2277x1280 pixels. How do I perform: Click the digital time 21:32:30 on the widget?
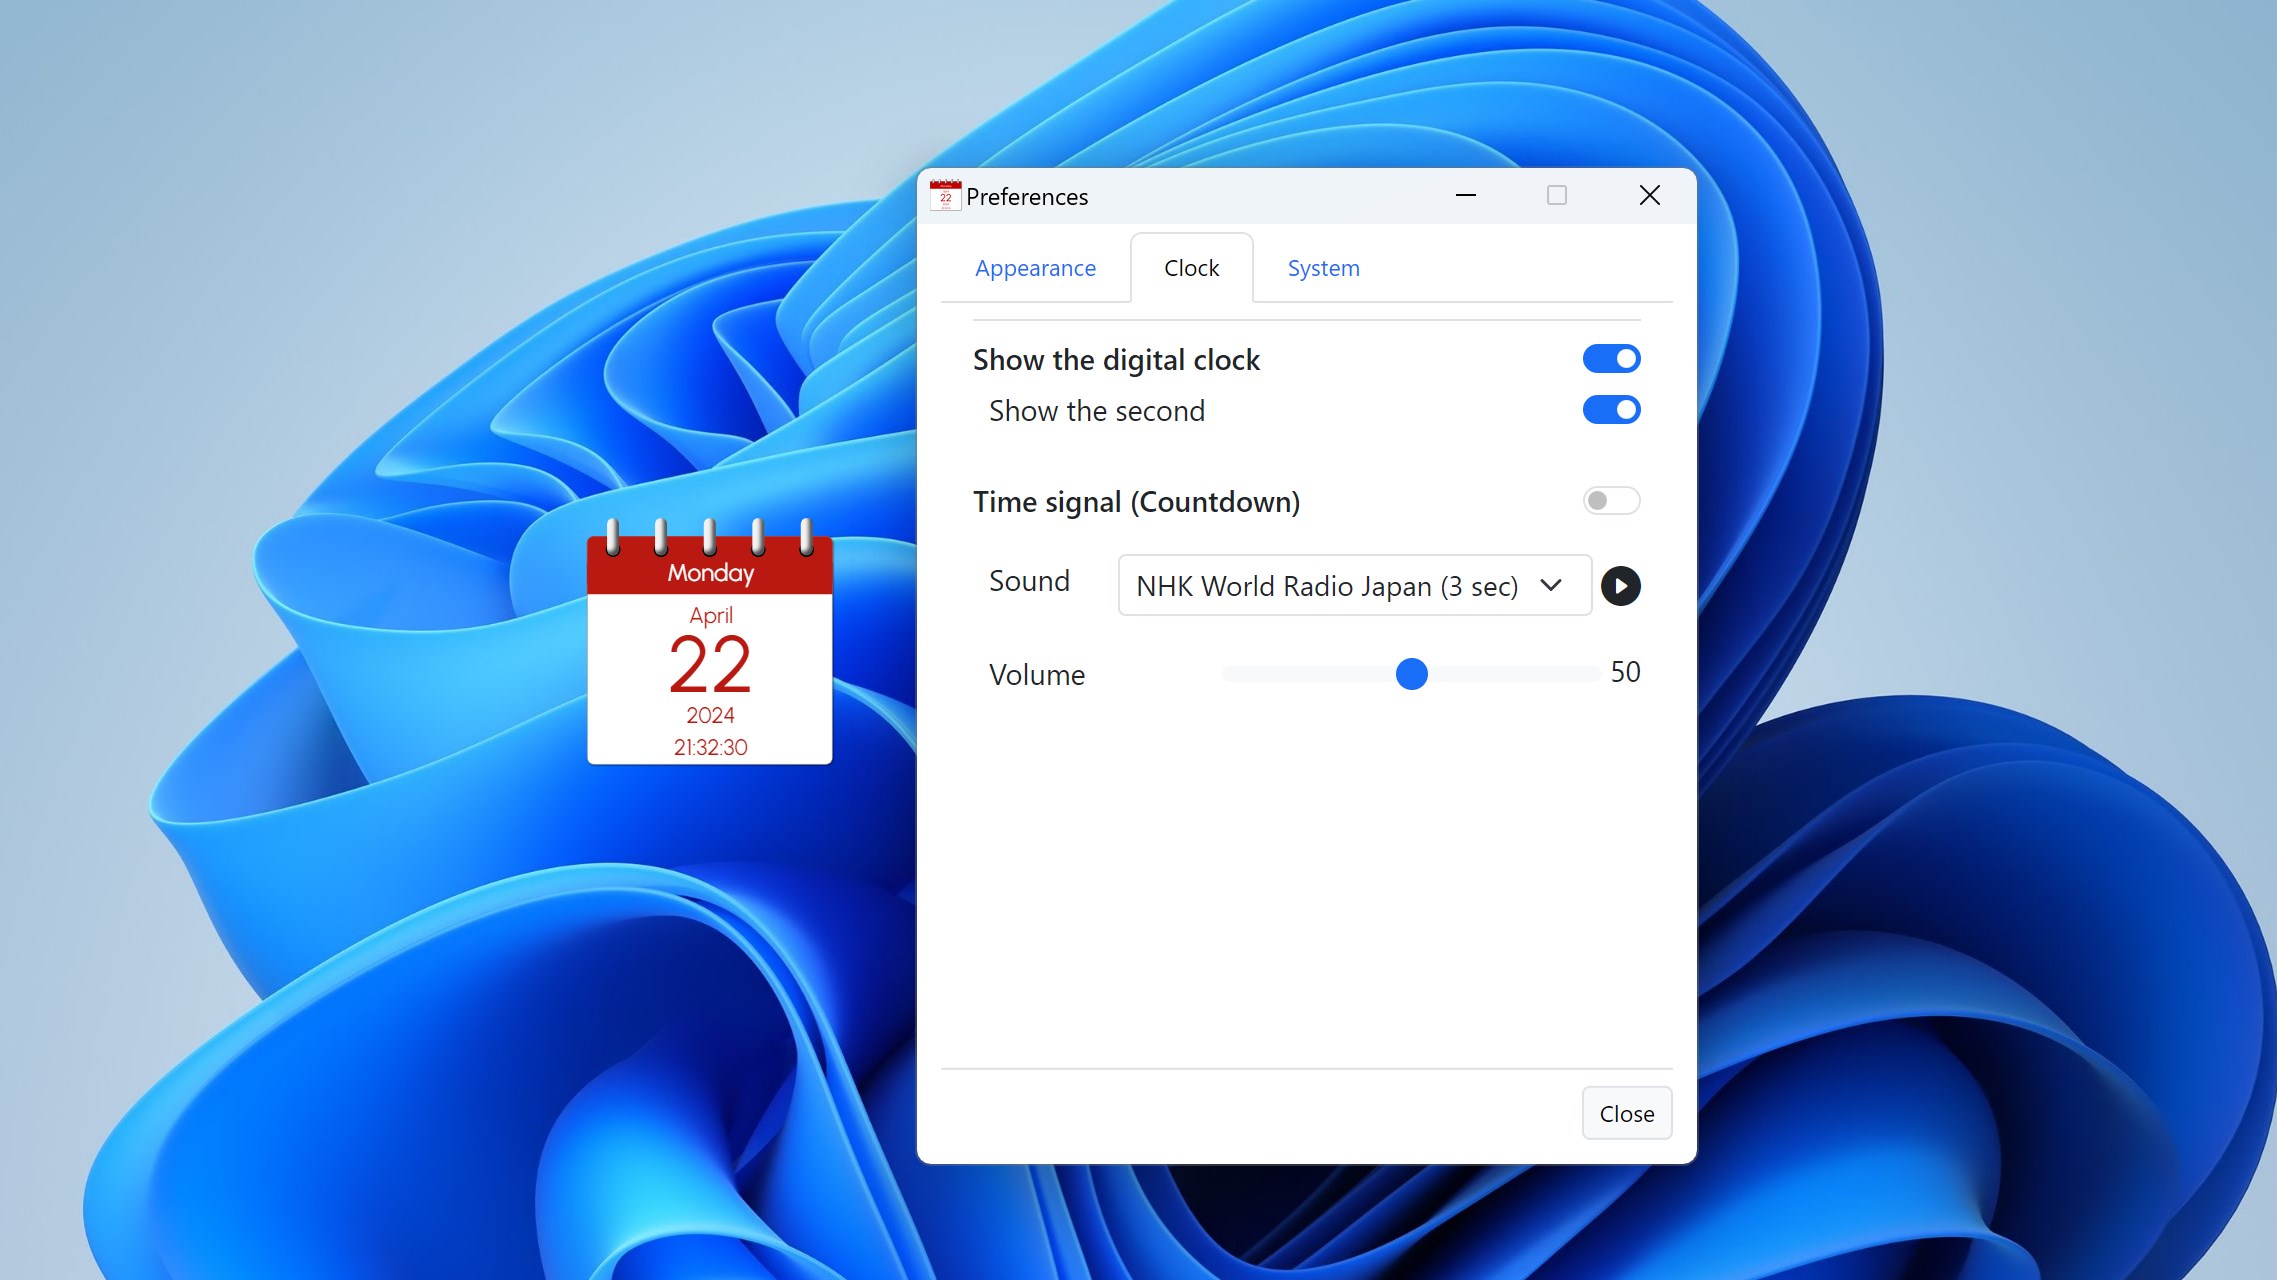[x=709, y=746]
